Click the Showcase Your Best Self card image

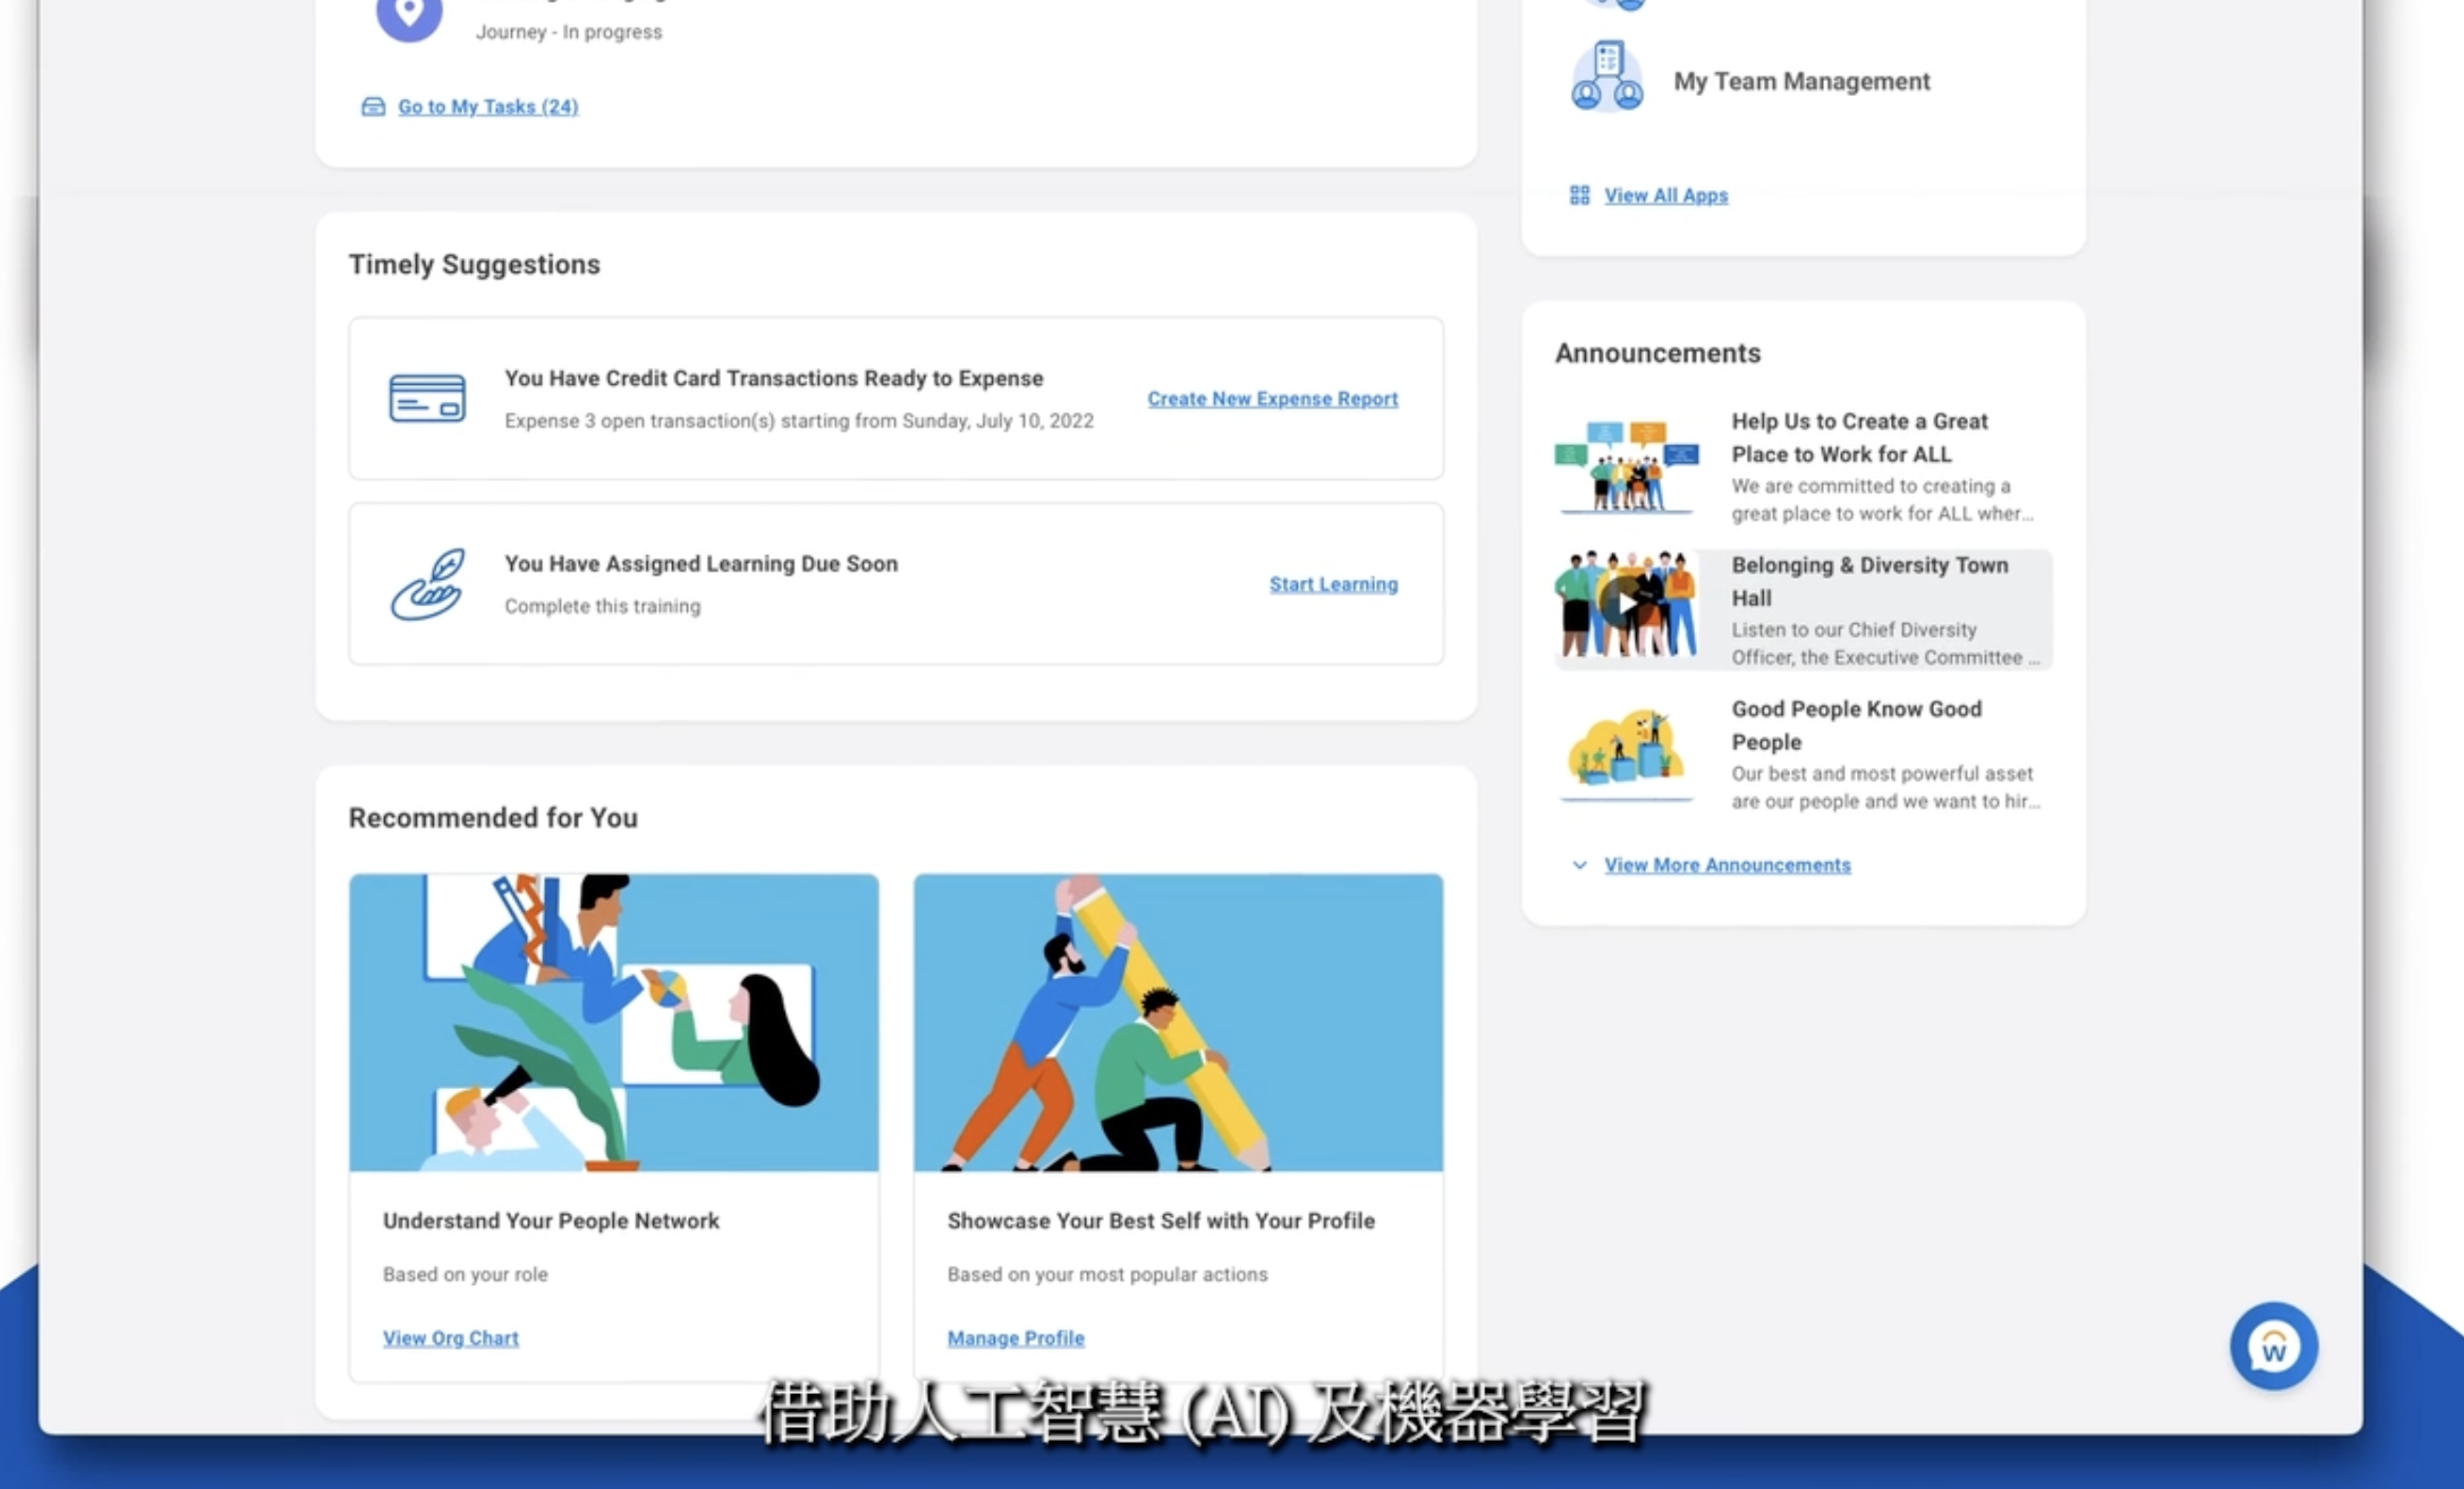click(x=1178, y=1021)
